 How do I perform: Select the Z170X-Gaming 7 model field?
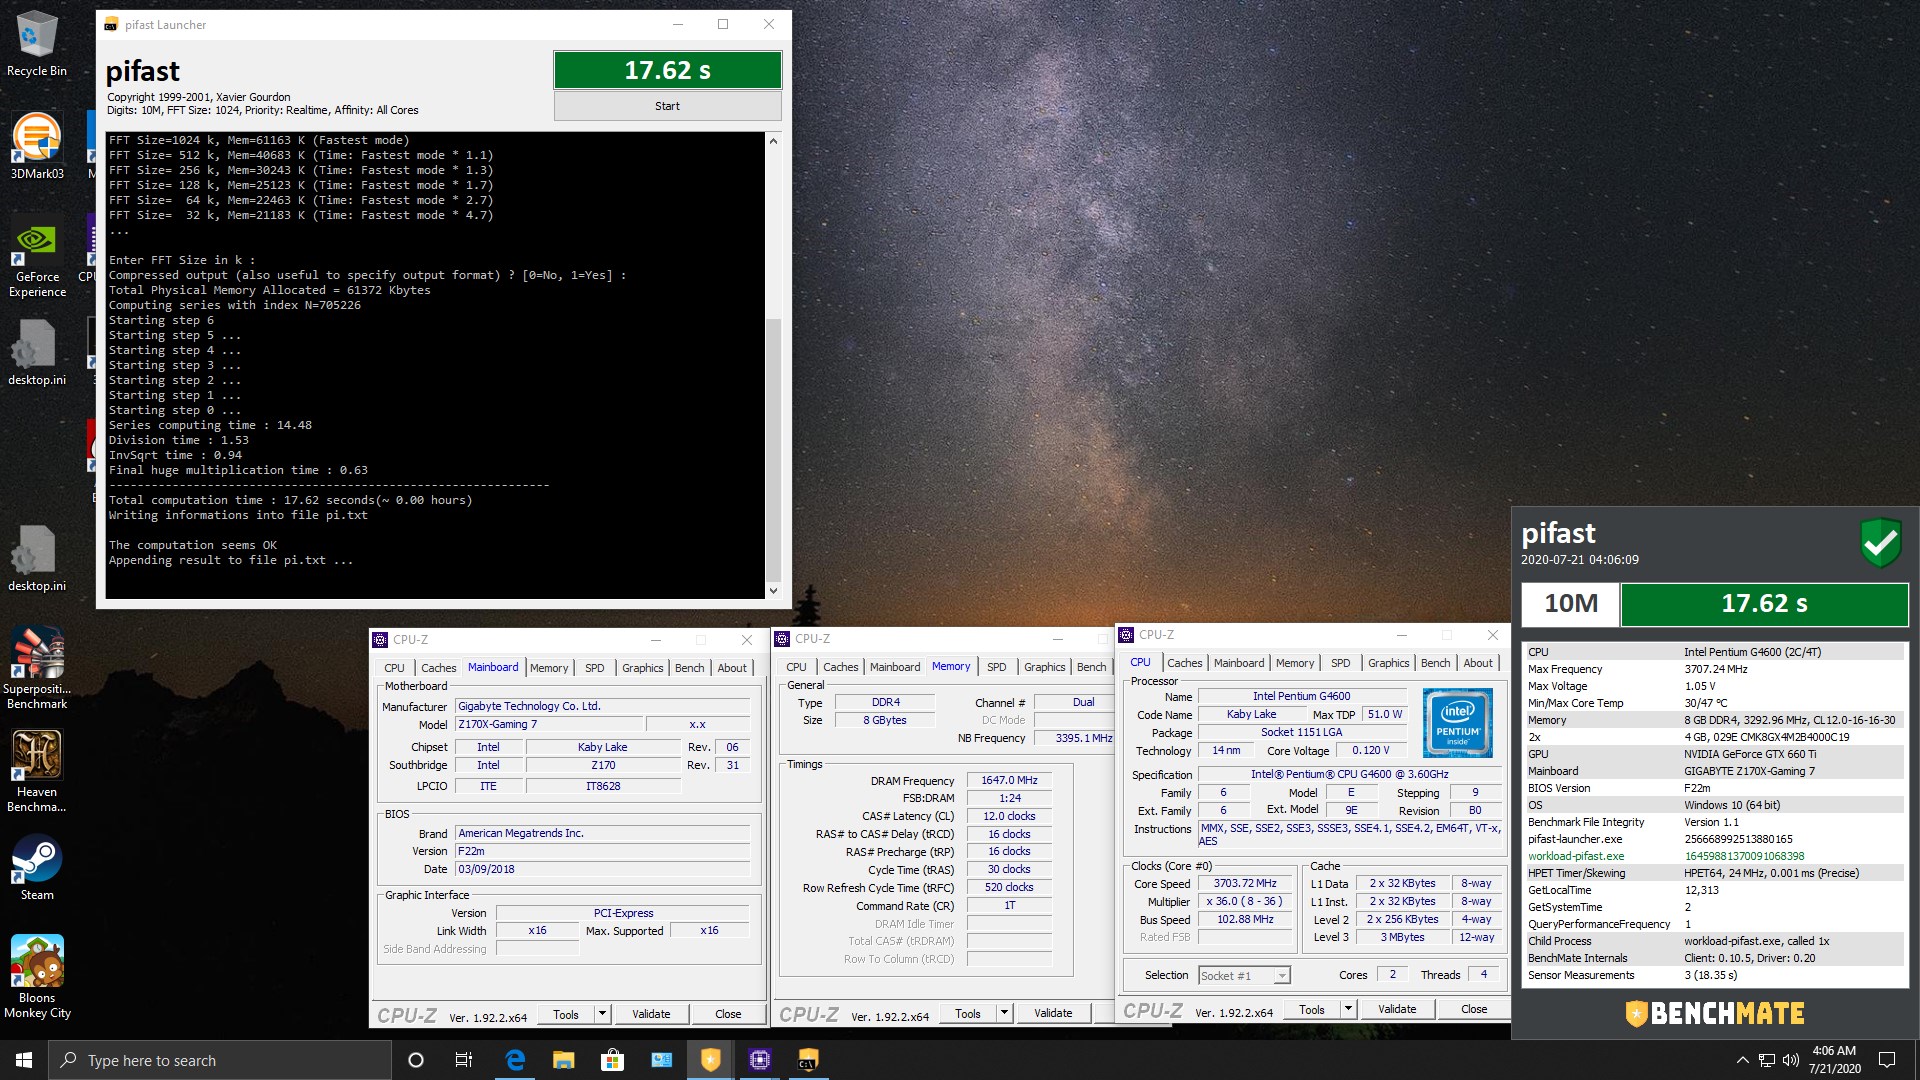point(548,724)
